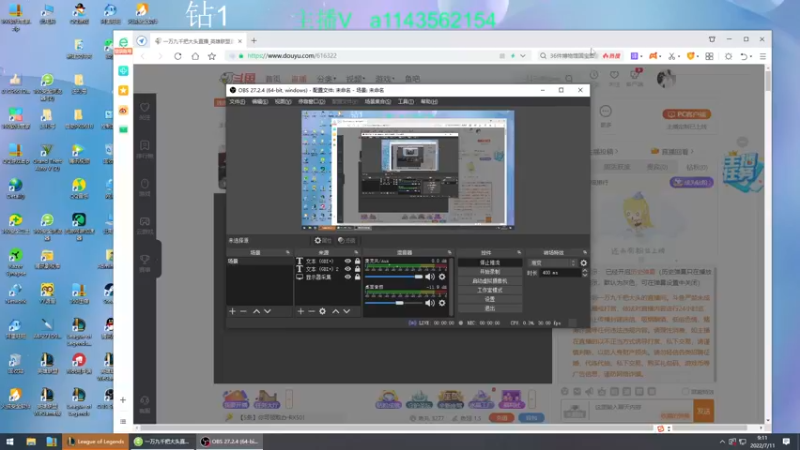Viewport: 800px width, 450px height.
Task: Go to browser home page
Action: [x=195, y=56]
